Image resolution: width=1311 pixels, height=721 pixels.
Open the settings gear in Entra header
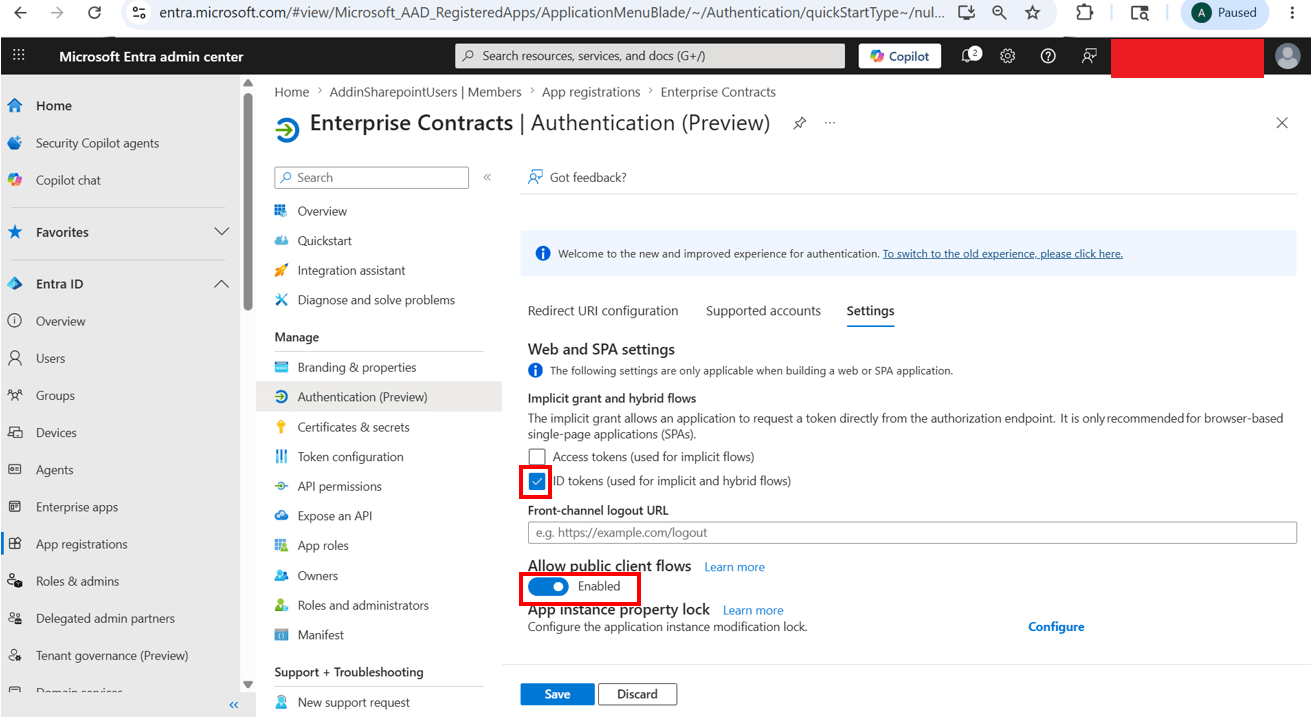[x=1008, y=56]
